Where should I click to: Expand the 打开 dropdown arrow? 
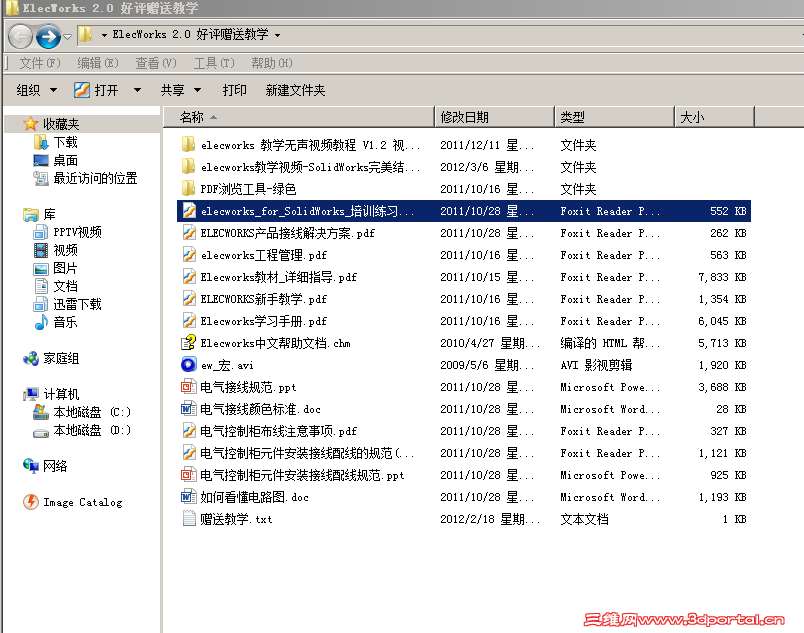coord(137,90)
